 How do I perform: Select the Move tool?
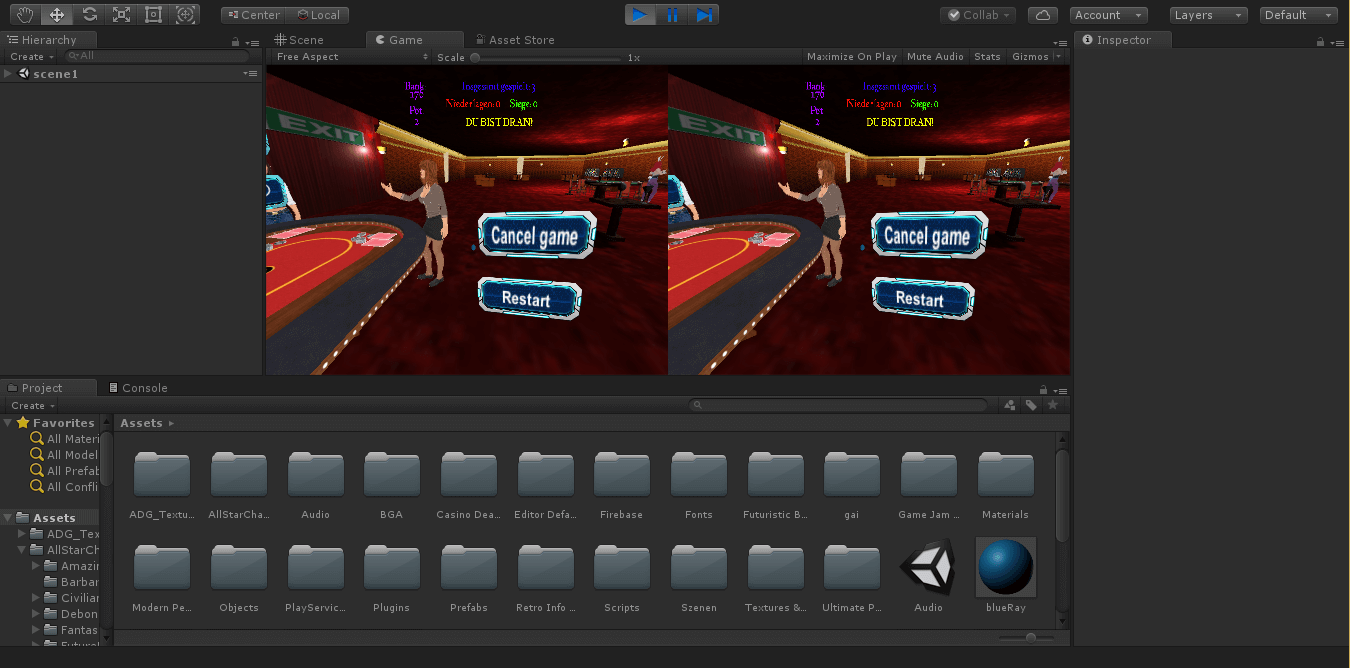57,15
